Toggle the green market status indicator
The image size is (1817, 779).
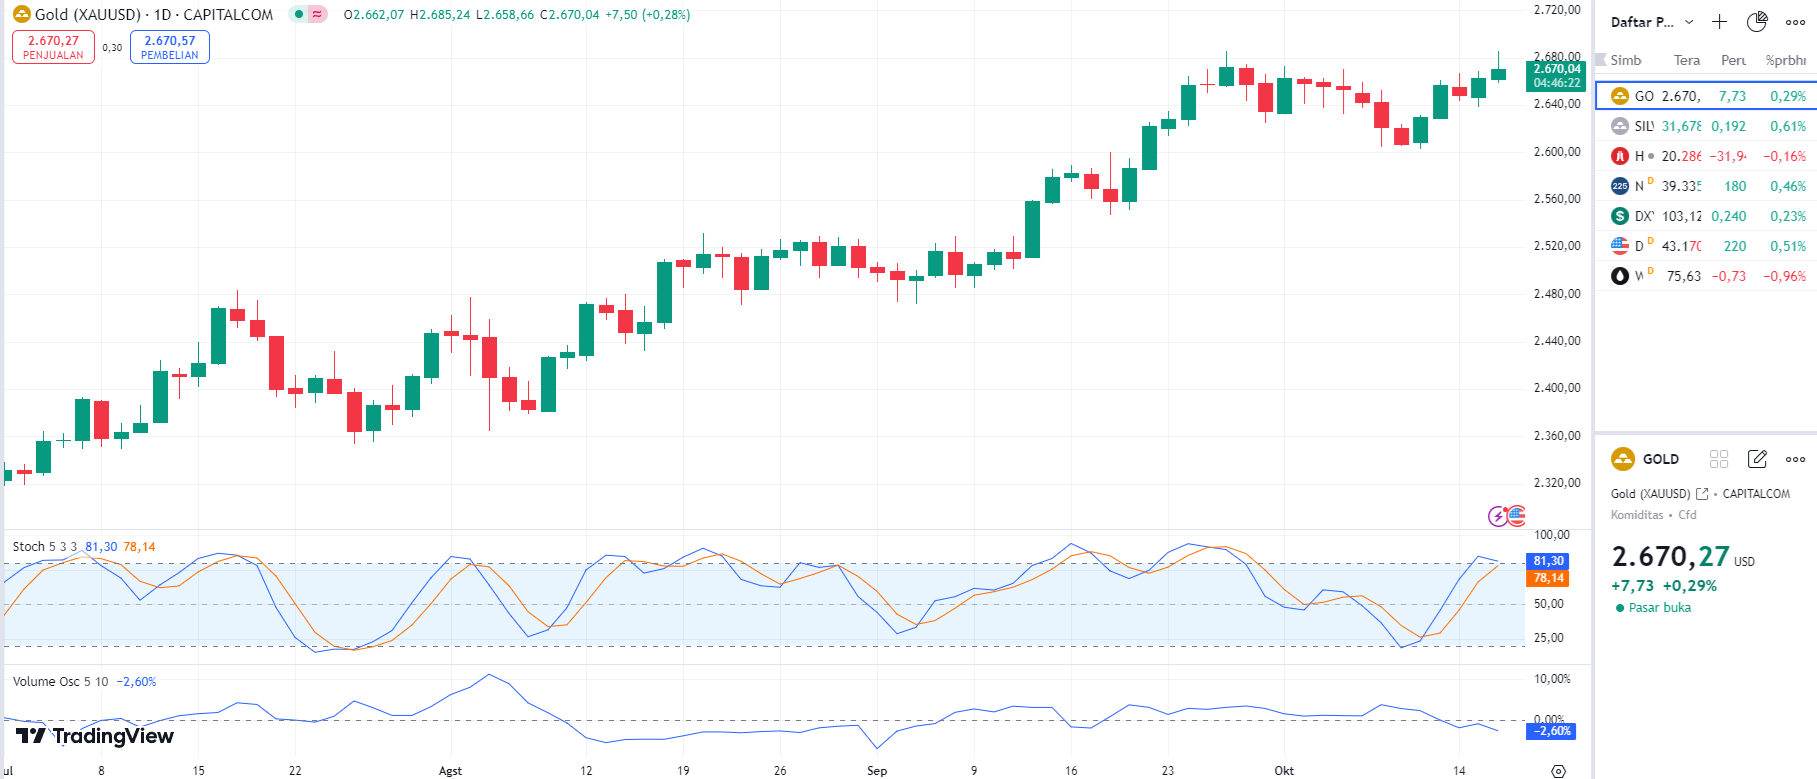(299, 15)
